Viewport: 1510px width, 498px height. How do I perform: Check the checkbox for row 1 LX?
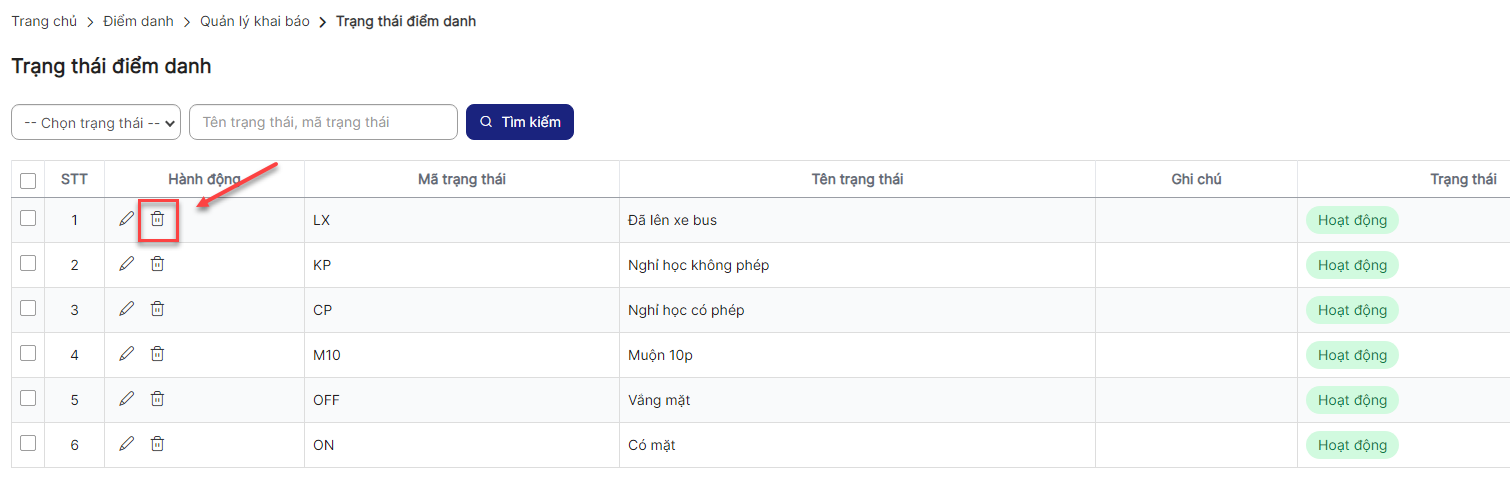pyautogui.click(x=28, y=218)
